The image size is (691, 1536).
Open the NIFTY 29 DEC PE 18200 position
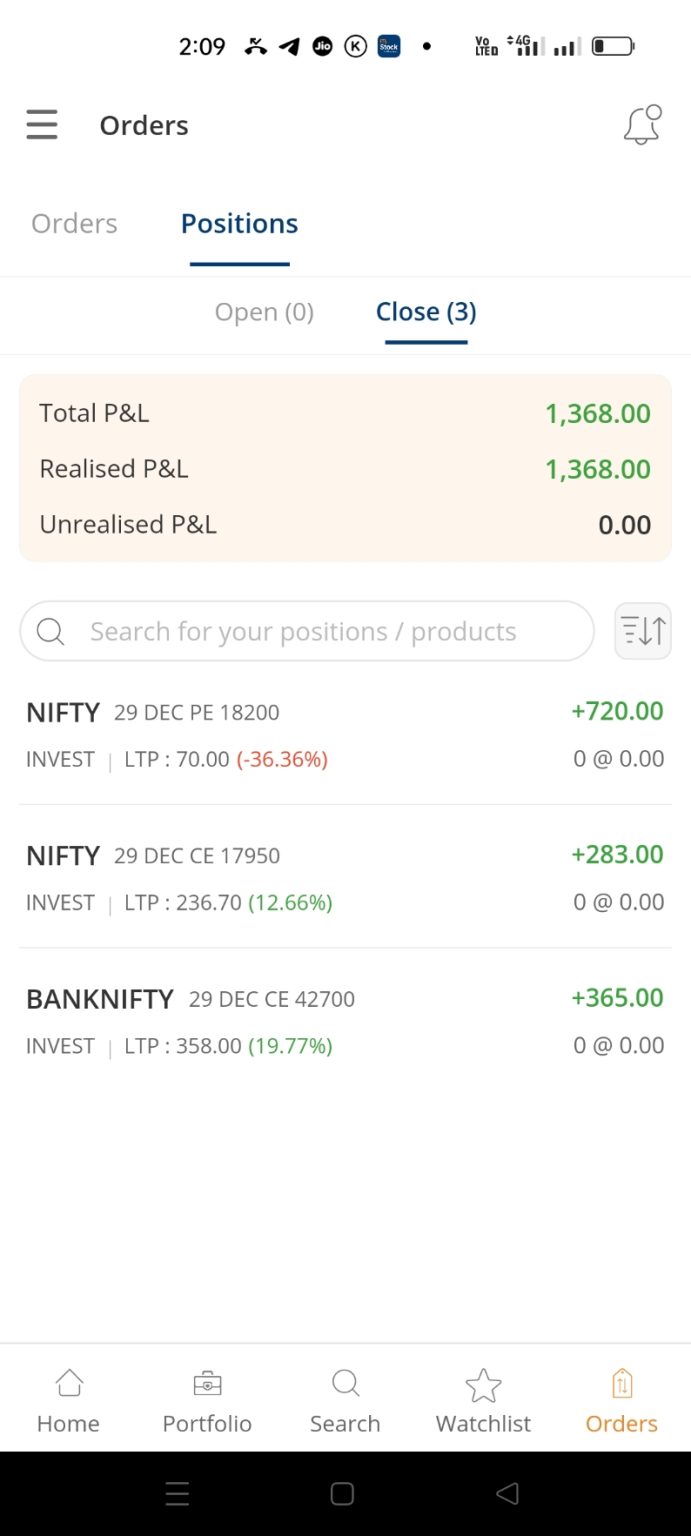coord(345,733)
